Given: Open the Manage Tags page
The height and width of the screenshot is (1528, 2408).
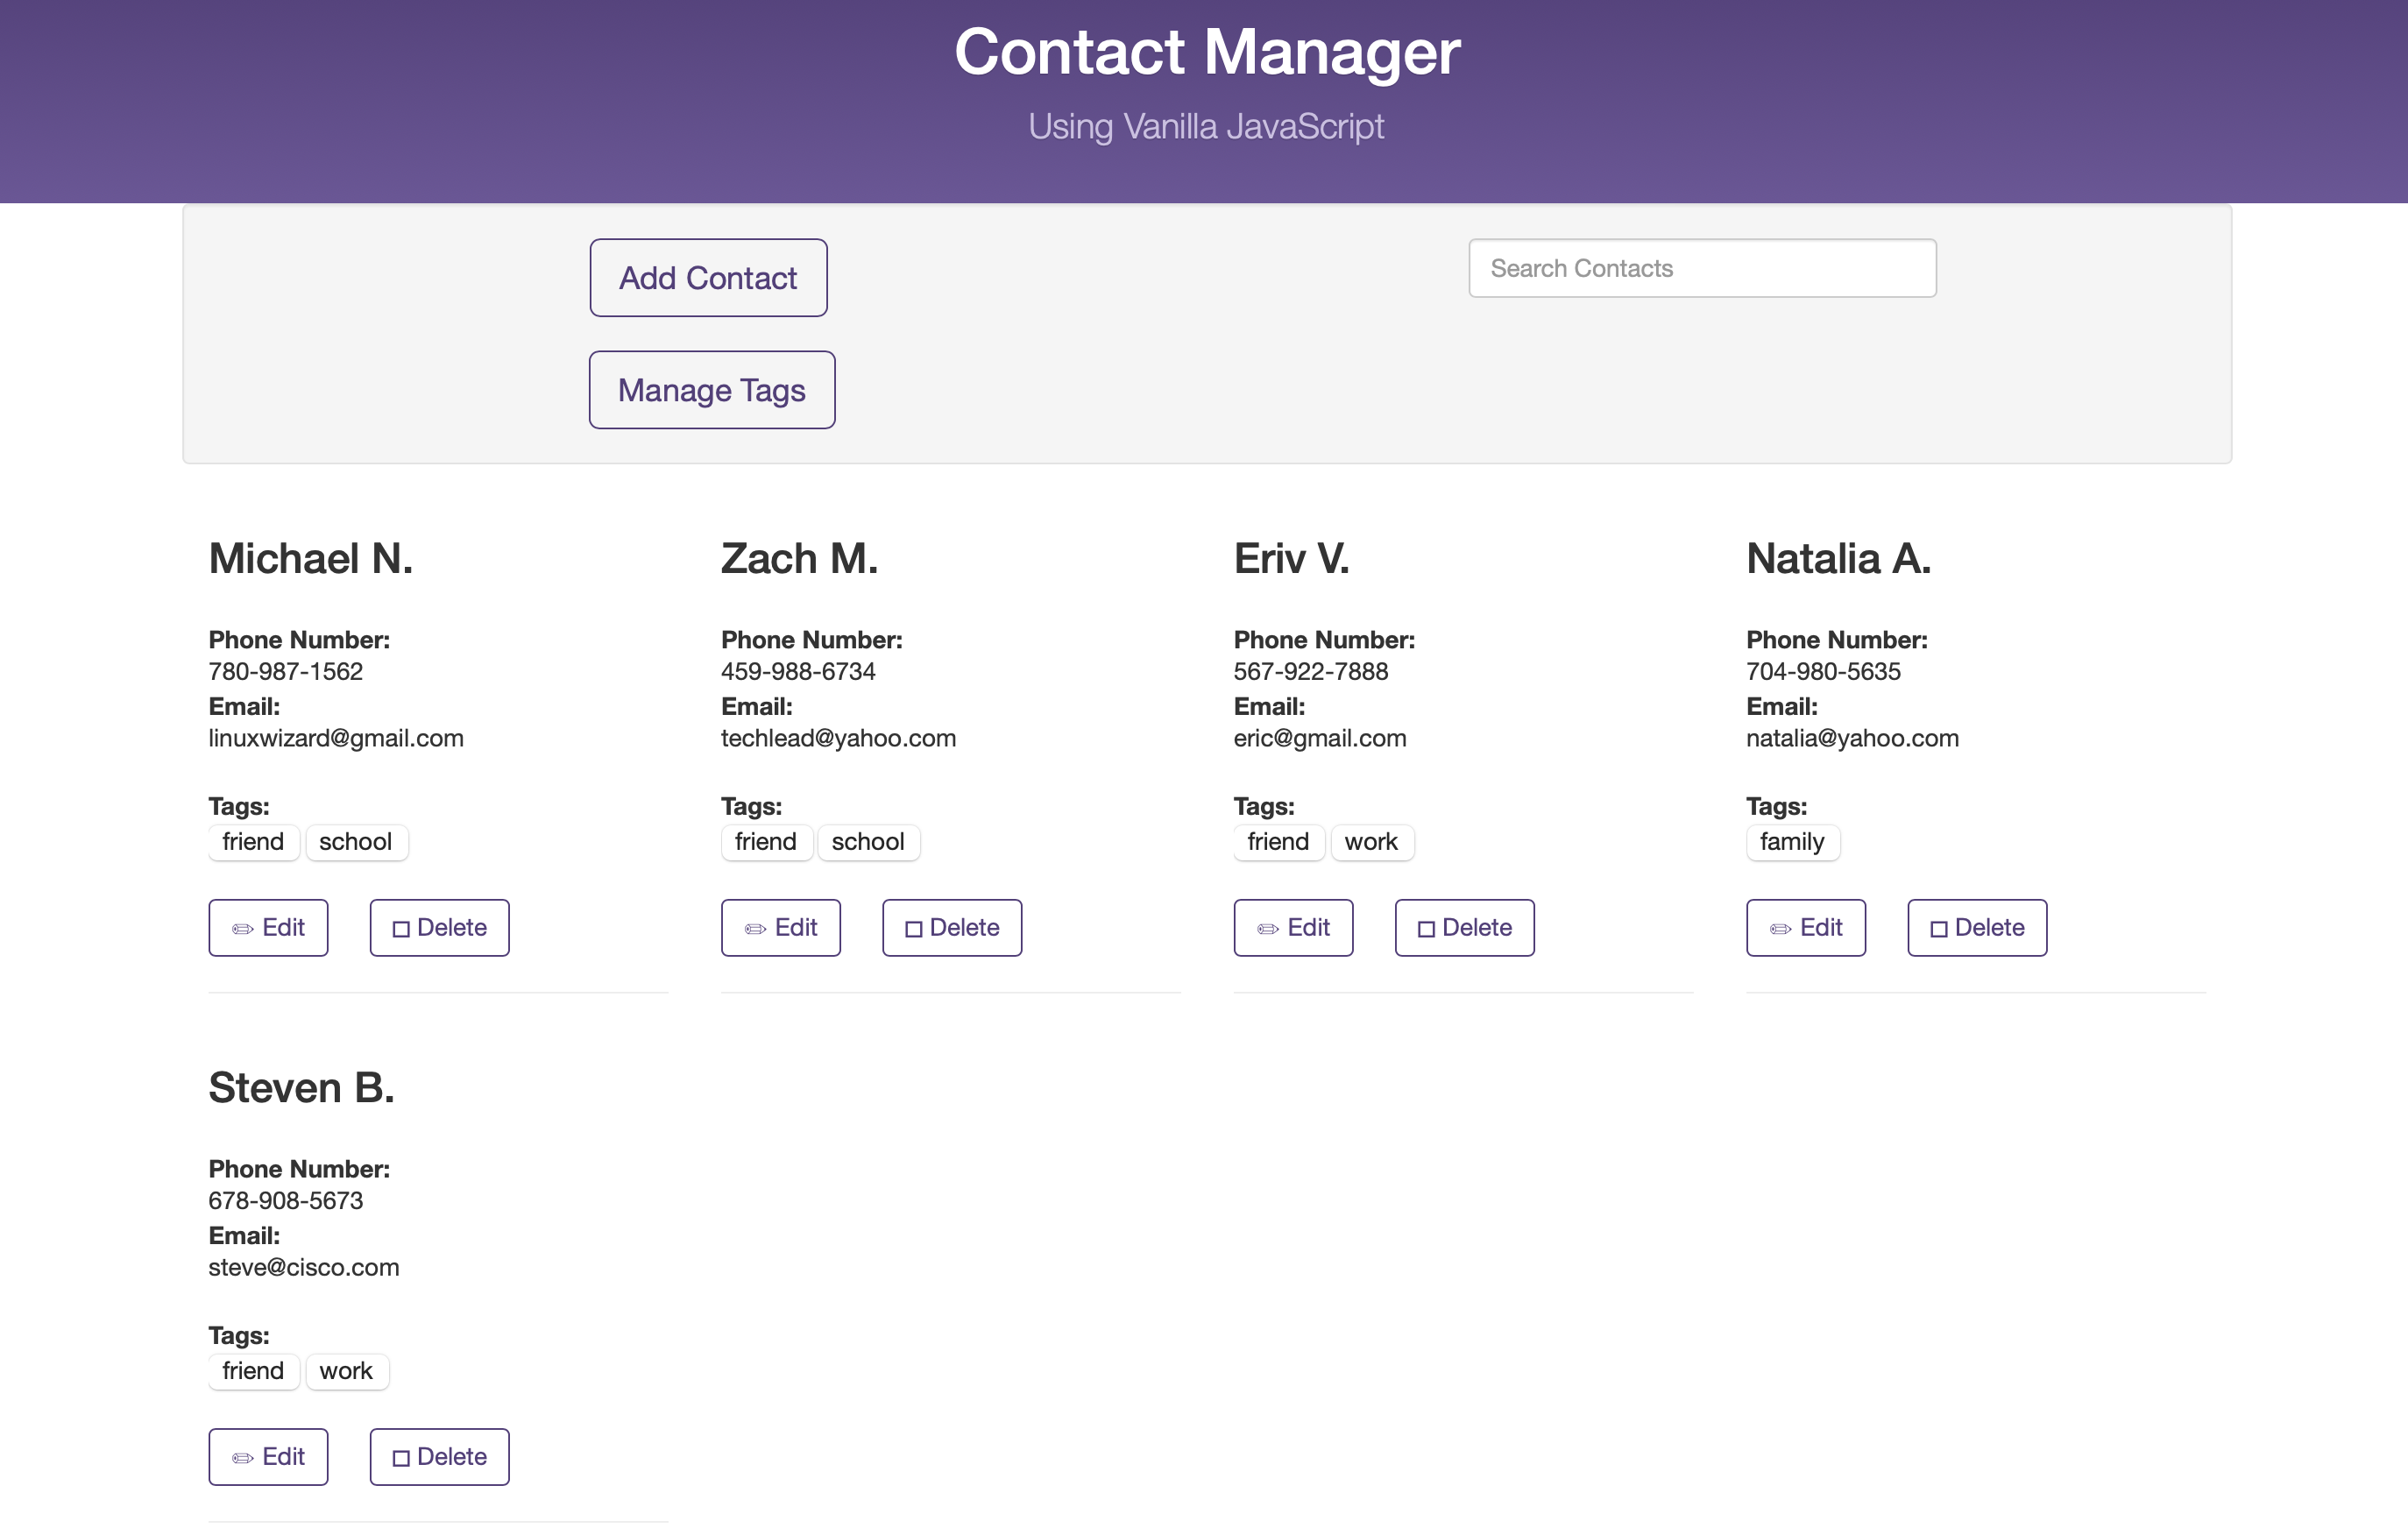Looking at the screenshot, I should click(711, 390).
